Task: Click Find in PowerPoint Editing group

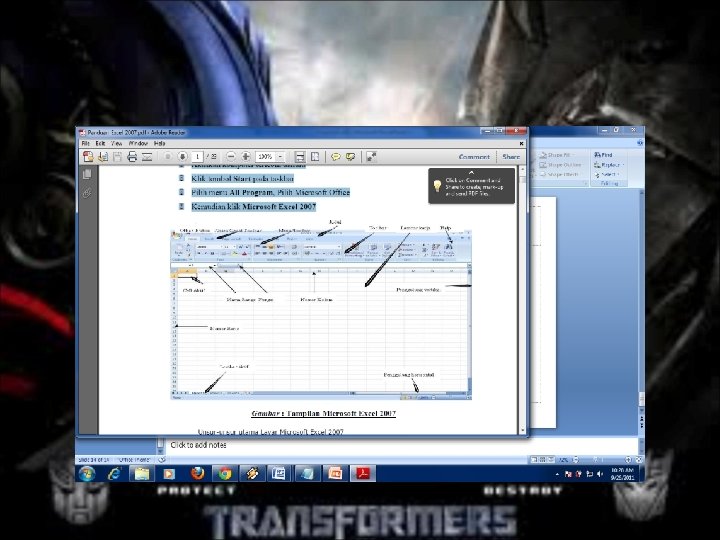Action: [603, 155]
